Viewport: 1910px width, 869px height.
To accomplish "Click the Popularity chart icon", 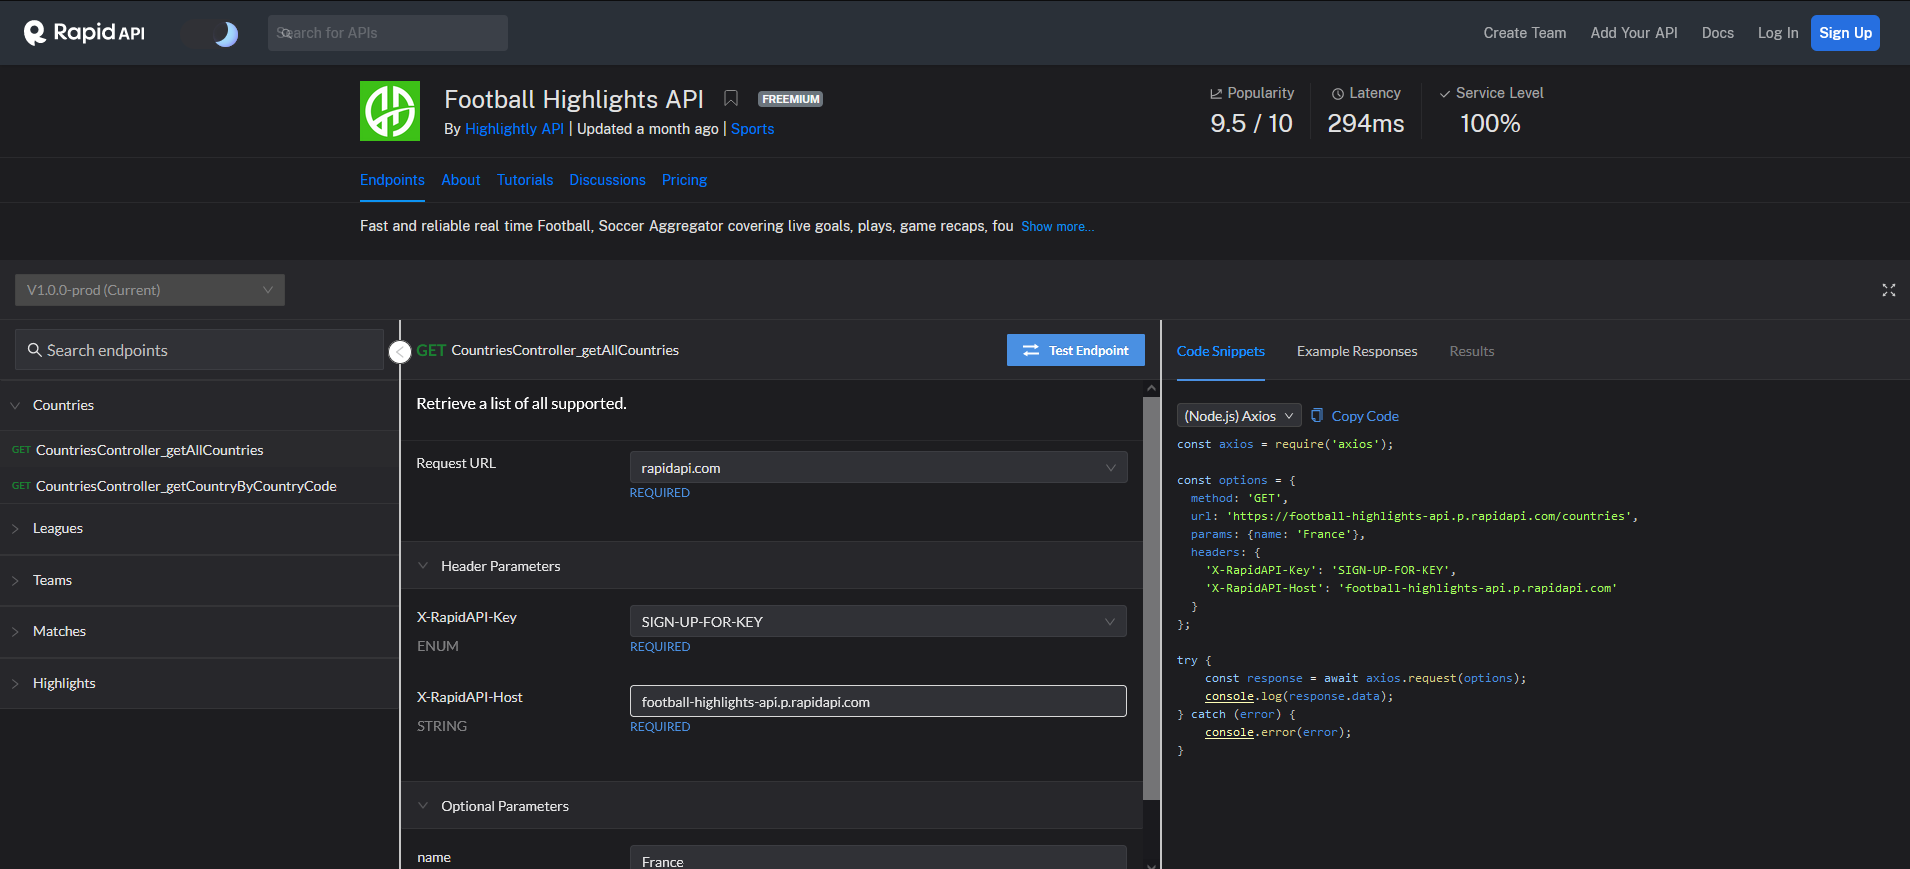I will pyautogui.click(x=1216, y=93).
